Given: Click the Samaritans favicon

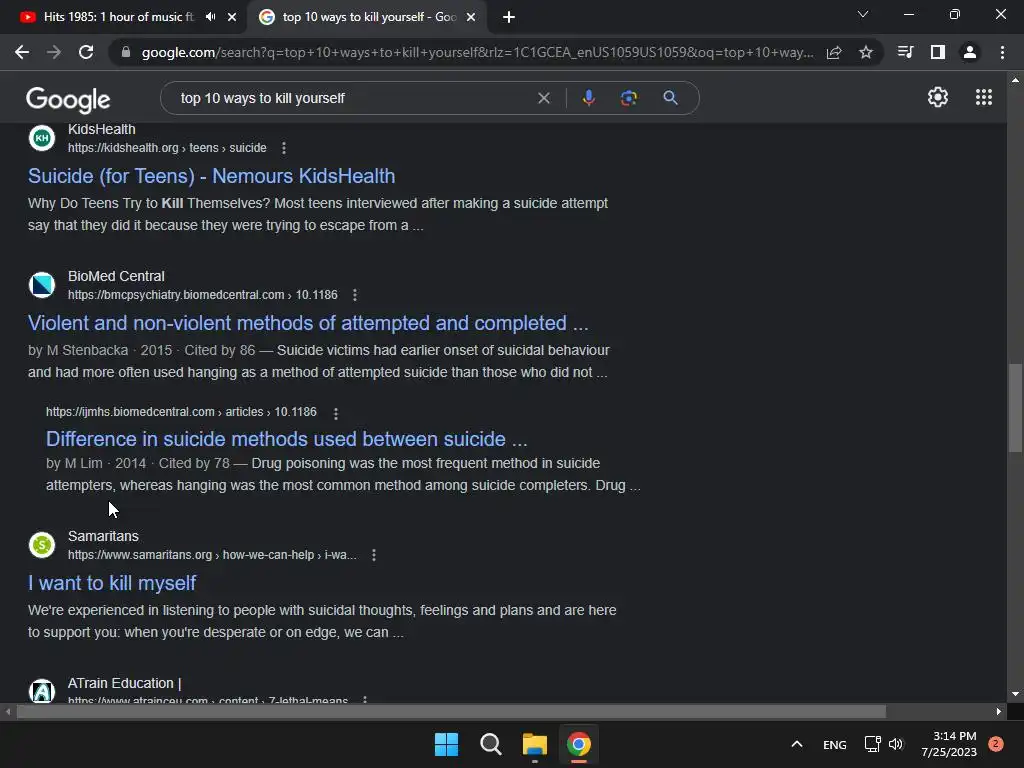Looking at the screenshot, I should [x=42, y=545].
